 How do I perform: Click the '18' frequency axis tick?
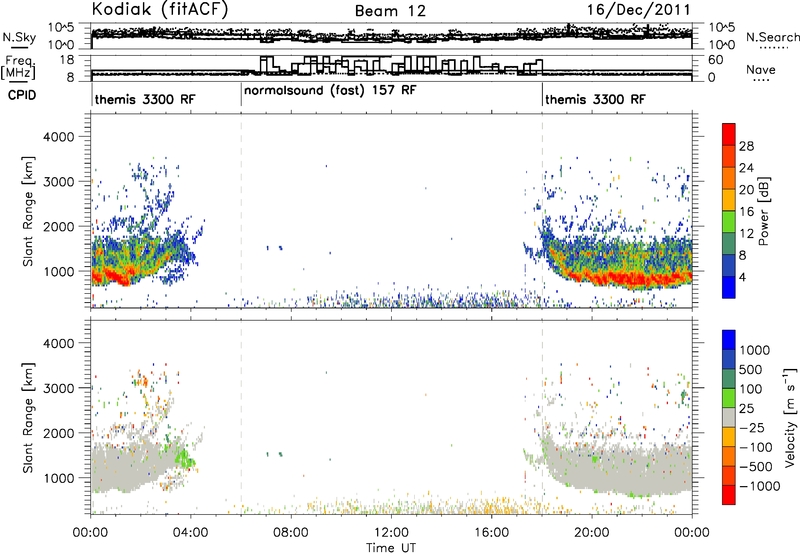tap(67, 60)
